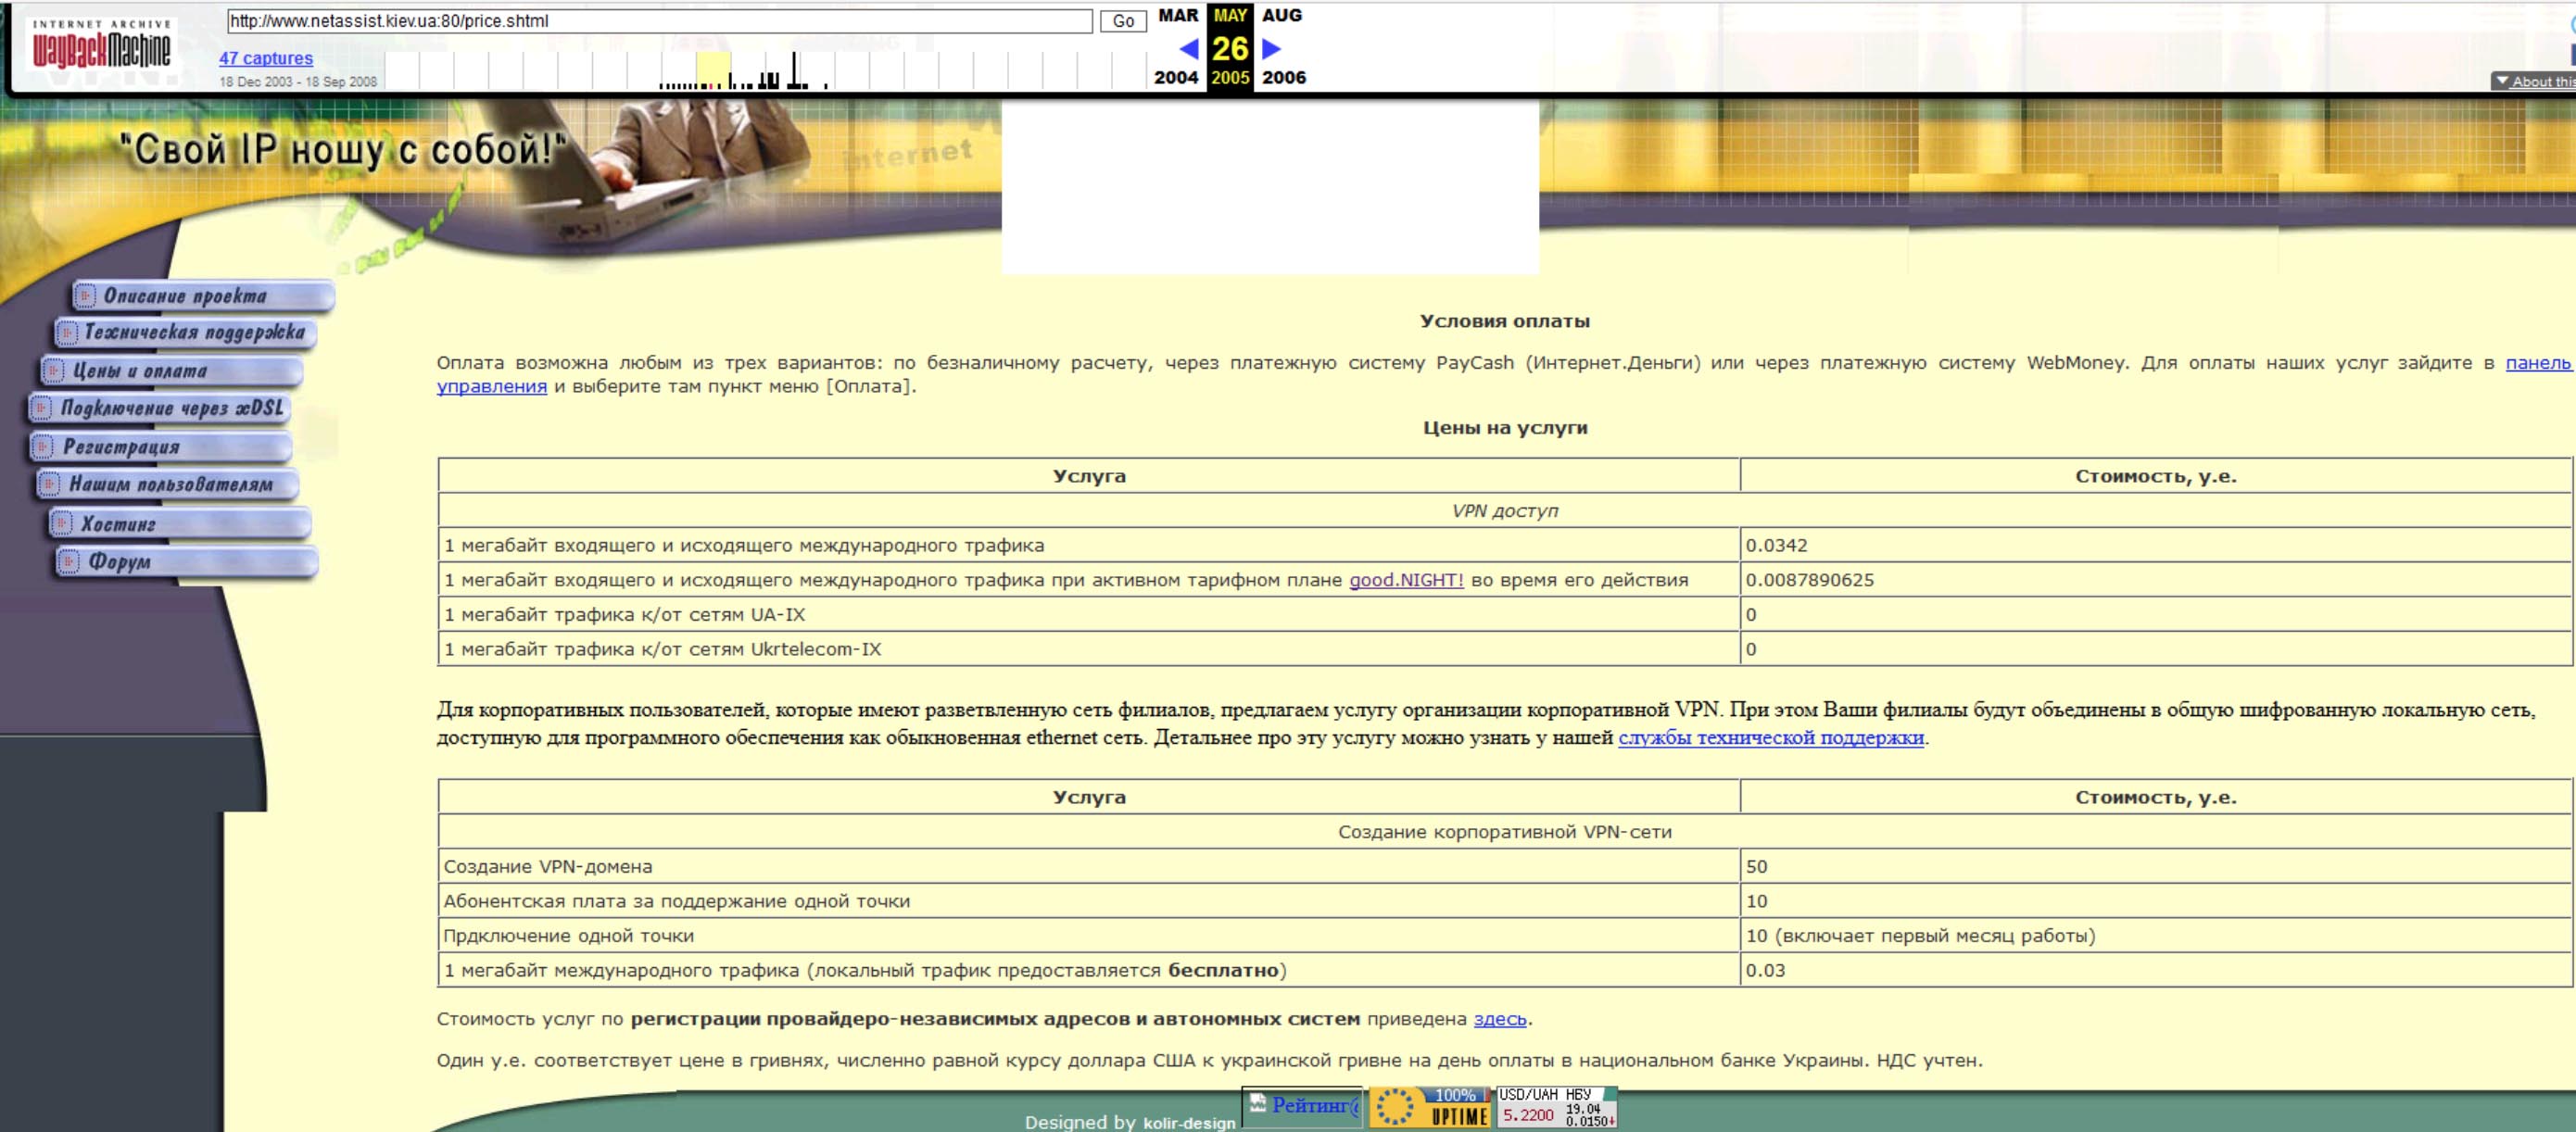Click the USD/UAH НБУ rate badge
Screen dimensions: 2576x1132
coord(1556,1108)
